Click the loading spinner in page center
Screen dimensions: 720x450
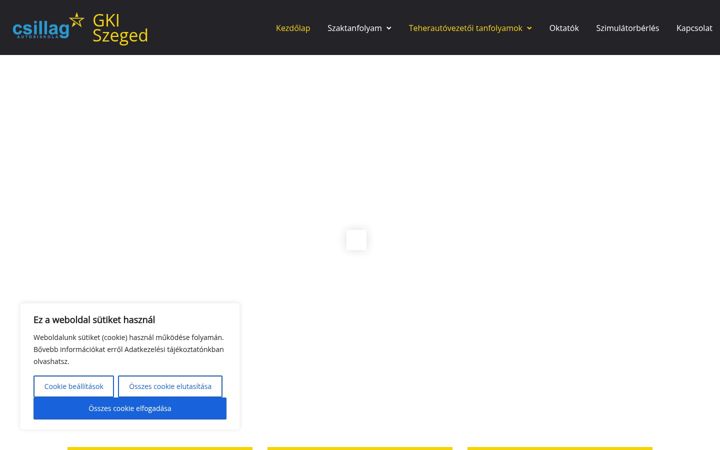pos(356,240)
